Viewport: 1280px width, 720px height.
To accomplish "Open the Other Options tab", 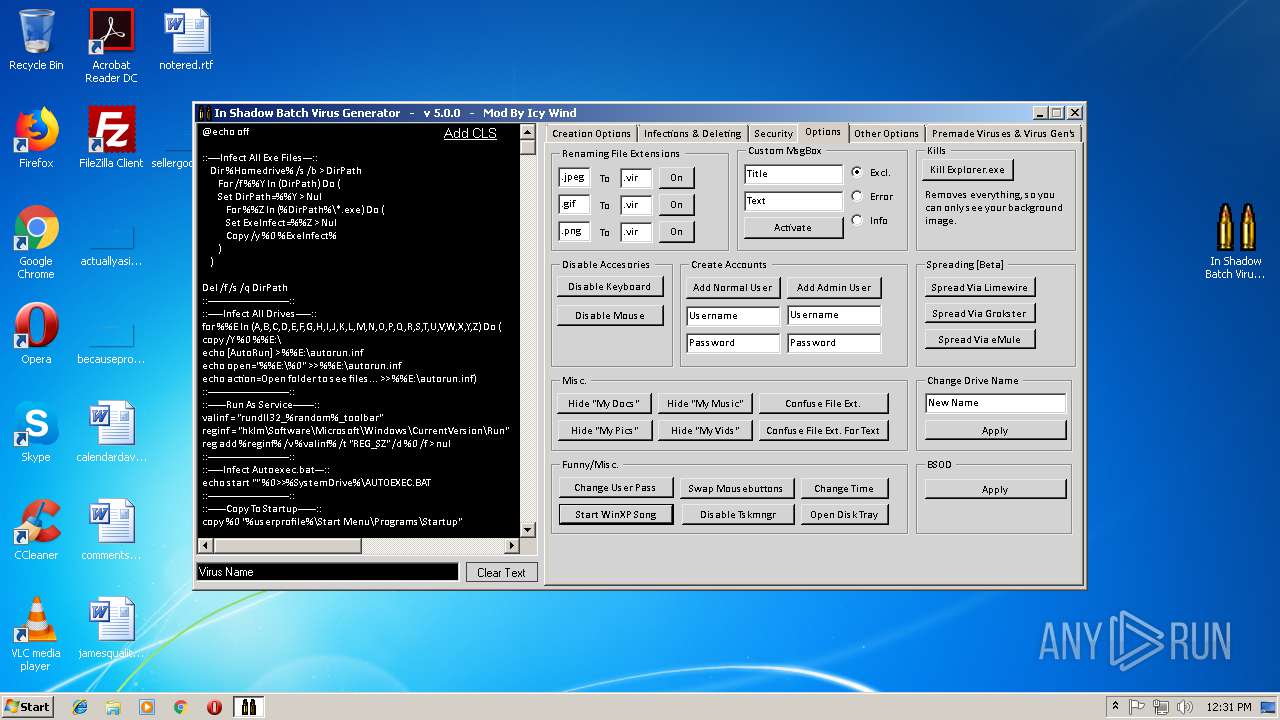I will [x=886, y=133].
